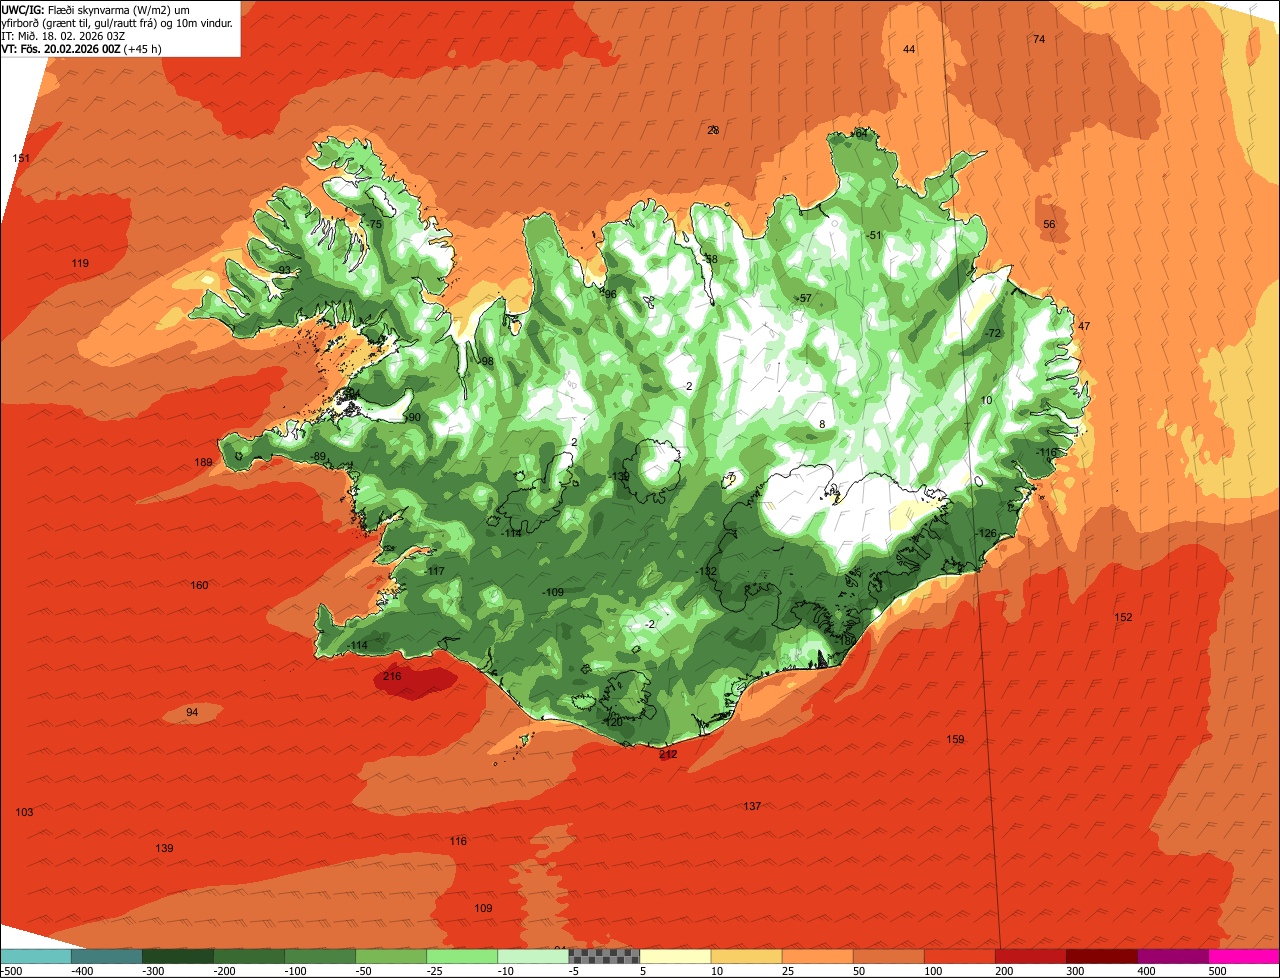The width and height of the screenshot is (1280, 978).
Task: Click the 119 value over the sea
Action: click(80, 264)
